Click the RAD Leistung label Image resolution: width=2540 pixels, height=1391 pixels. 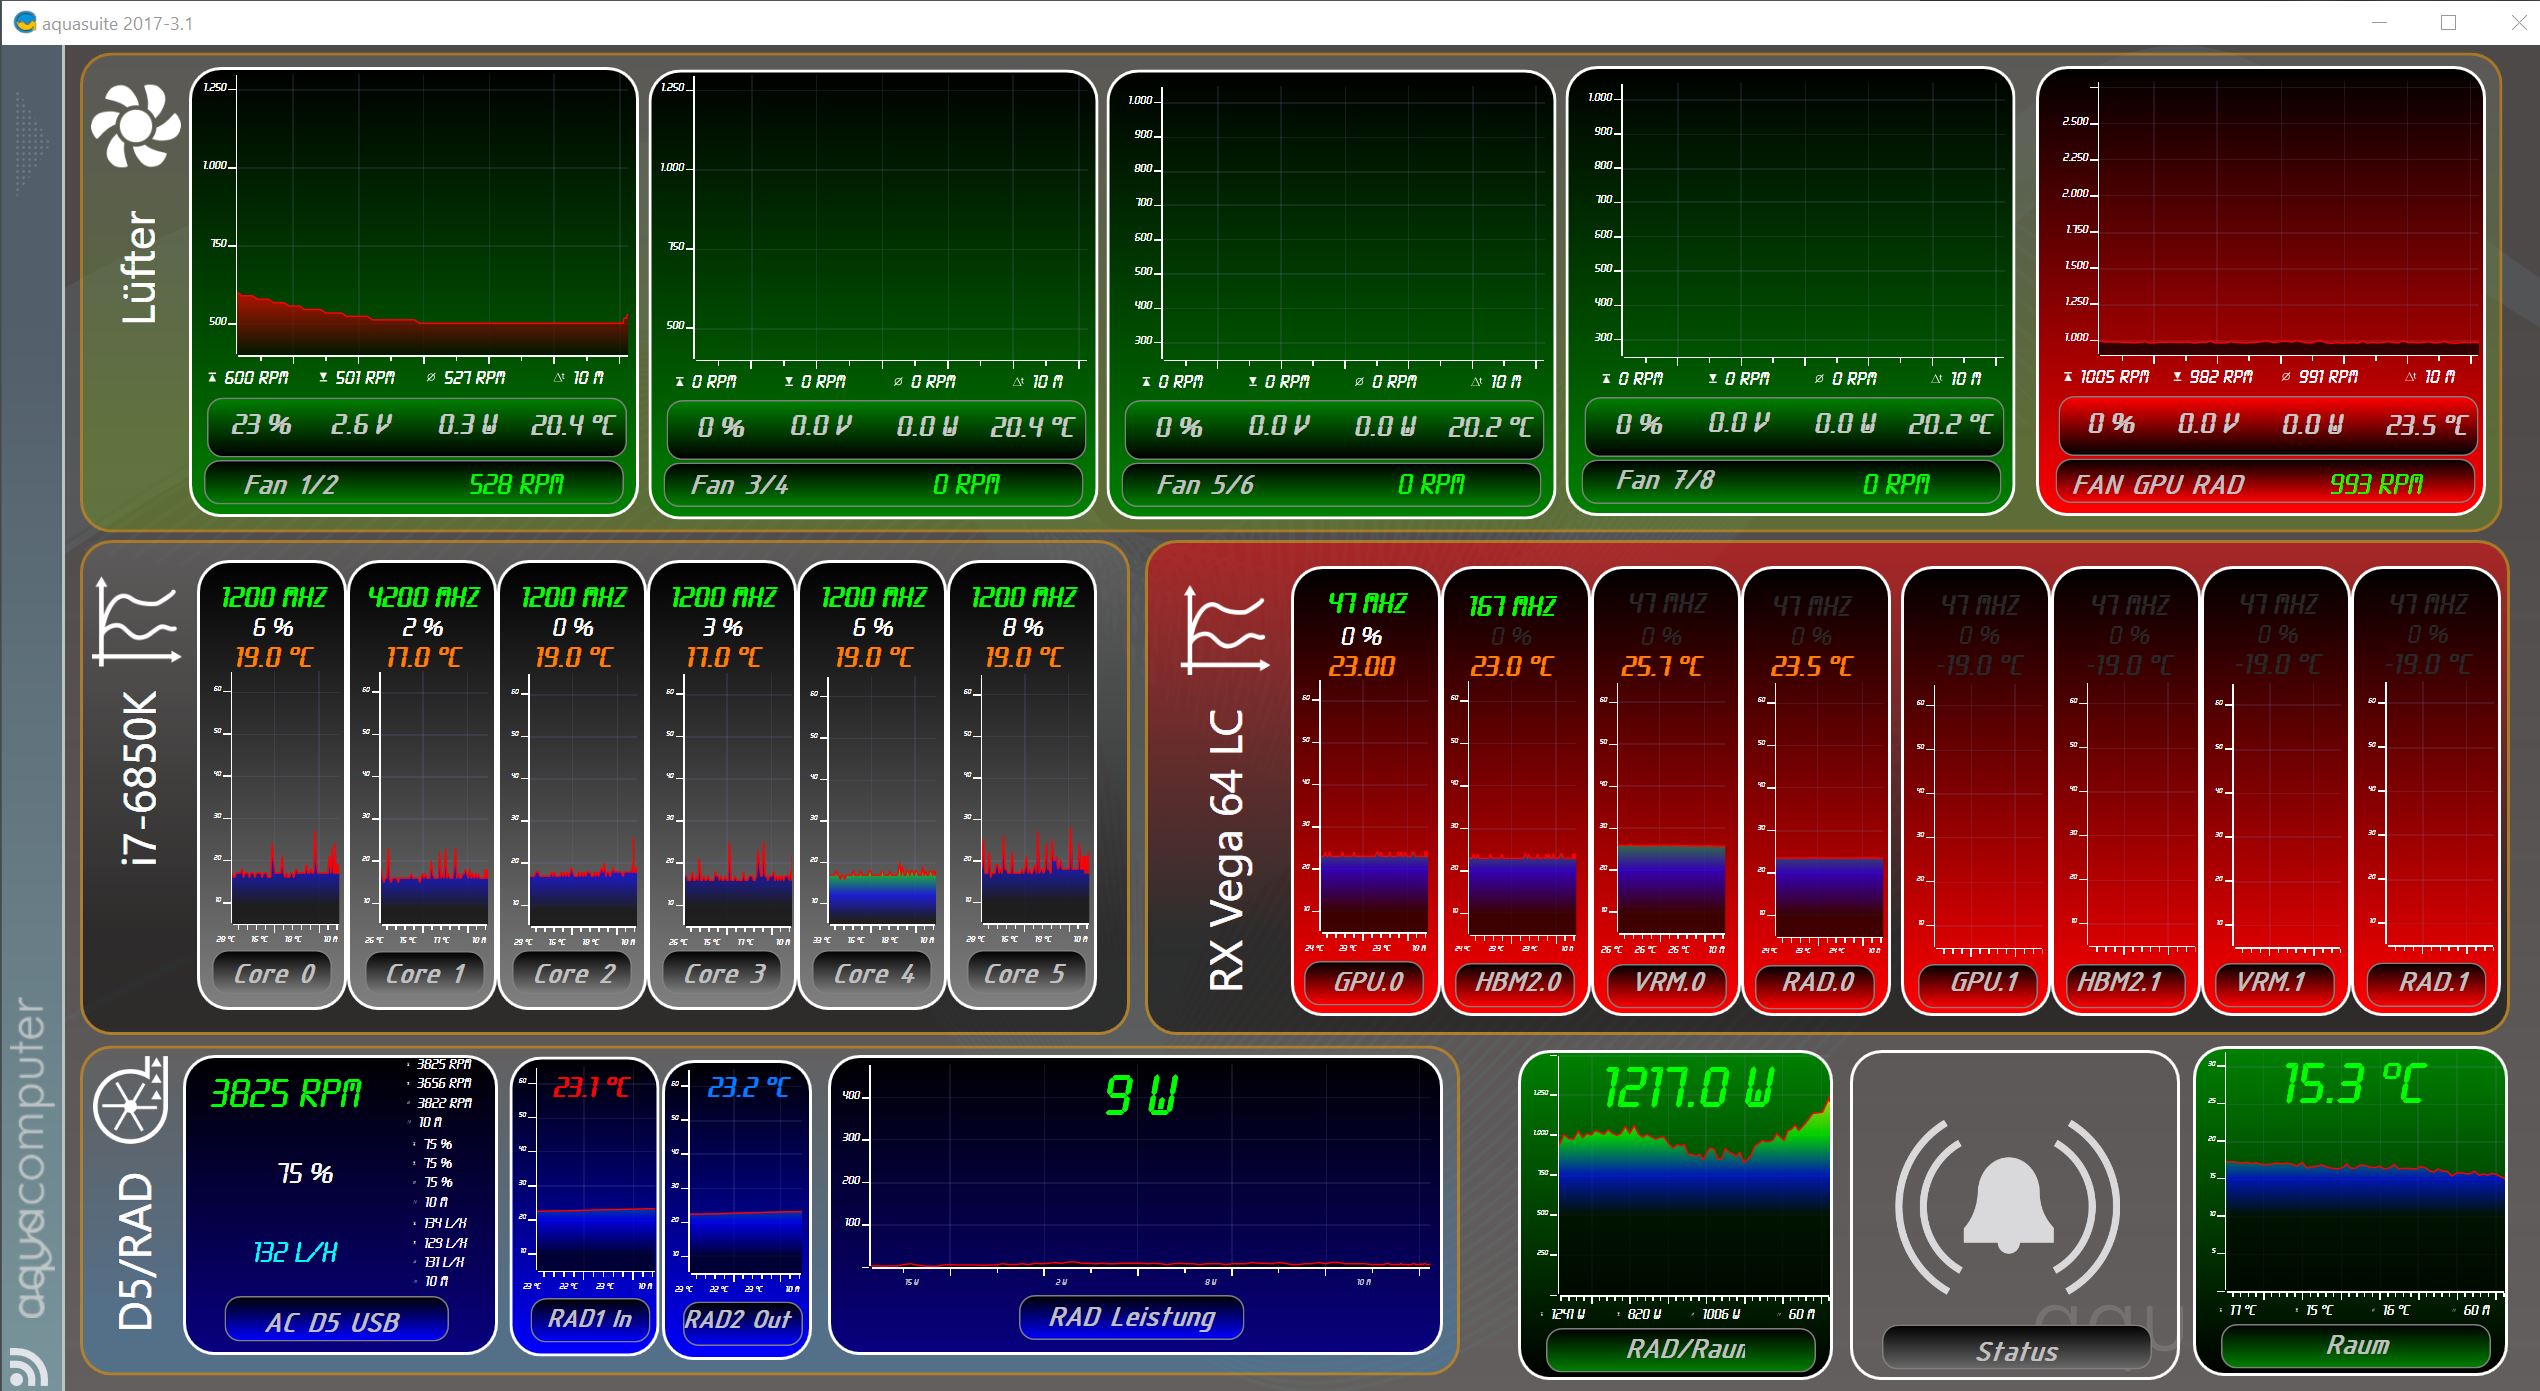point(1131,1317)
